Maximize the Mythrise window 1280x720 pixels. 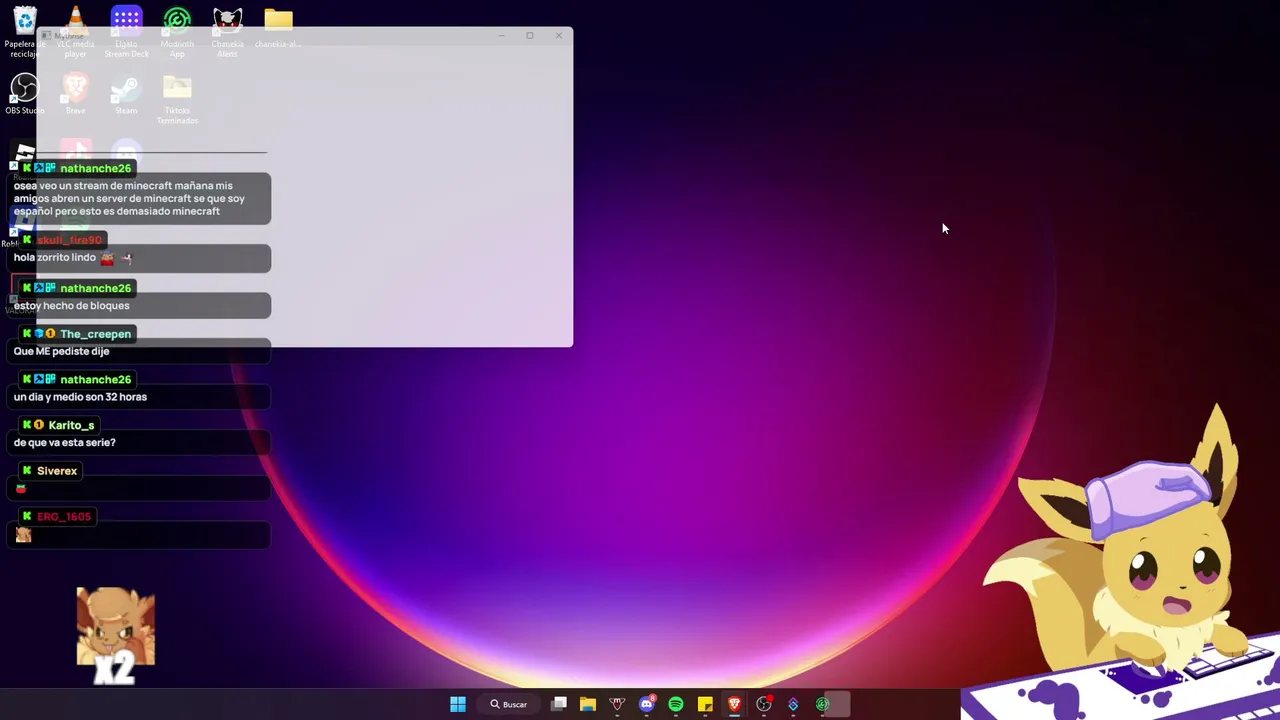point(530,36)
